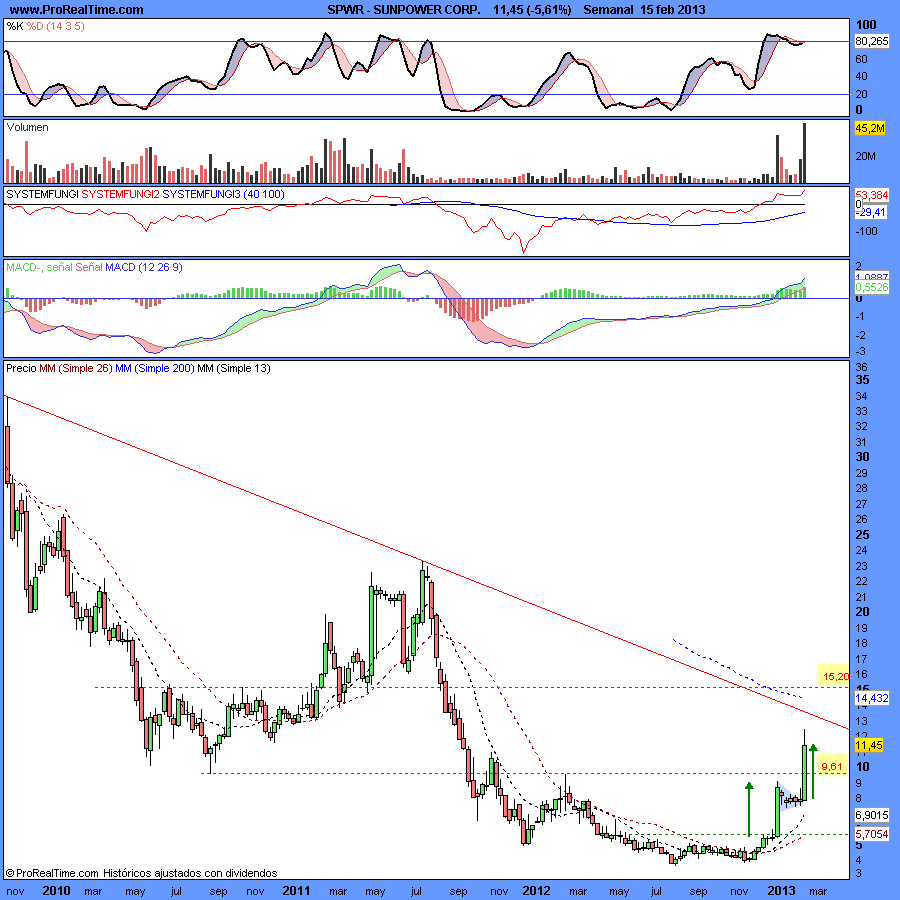Select the Volumen panel label

[x=28, y=127]
